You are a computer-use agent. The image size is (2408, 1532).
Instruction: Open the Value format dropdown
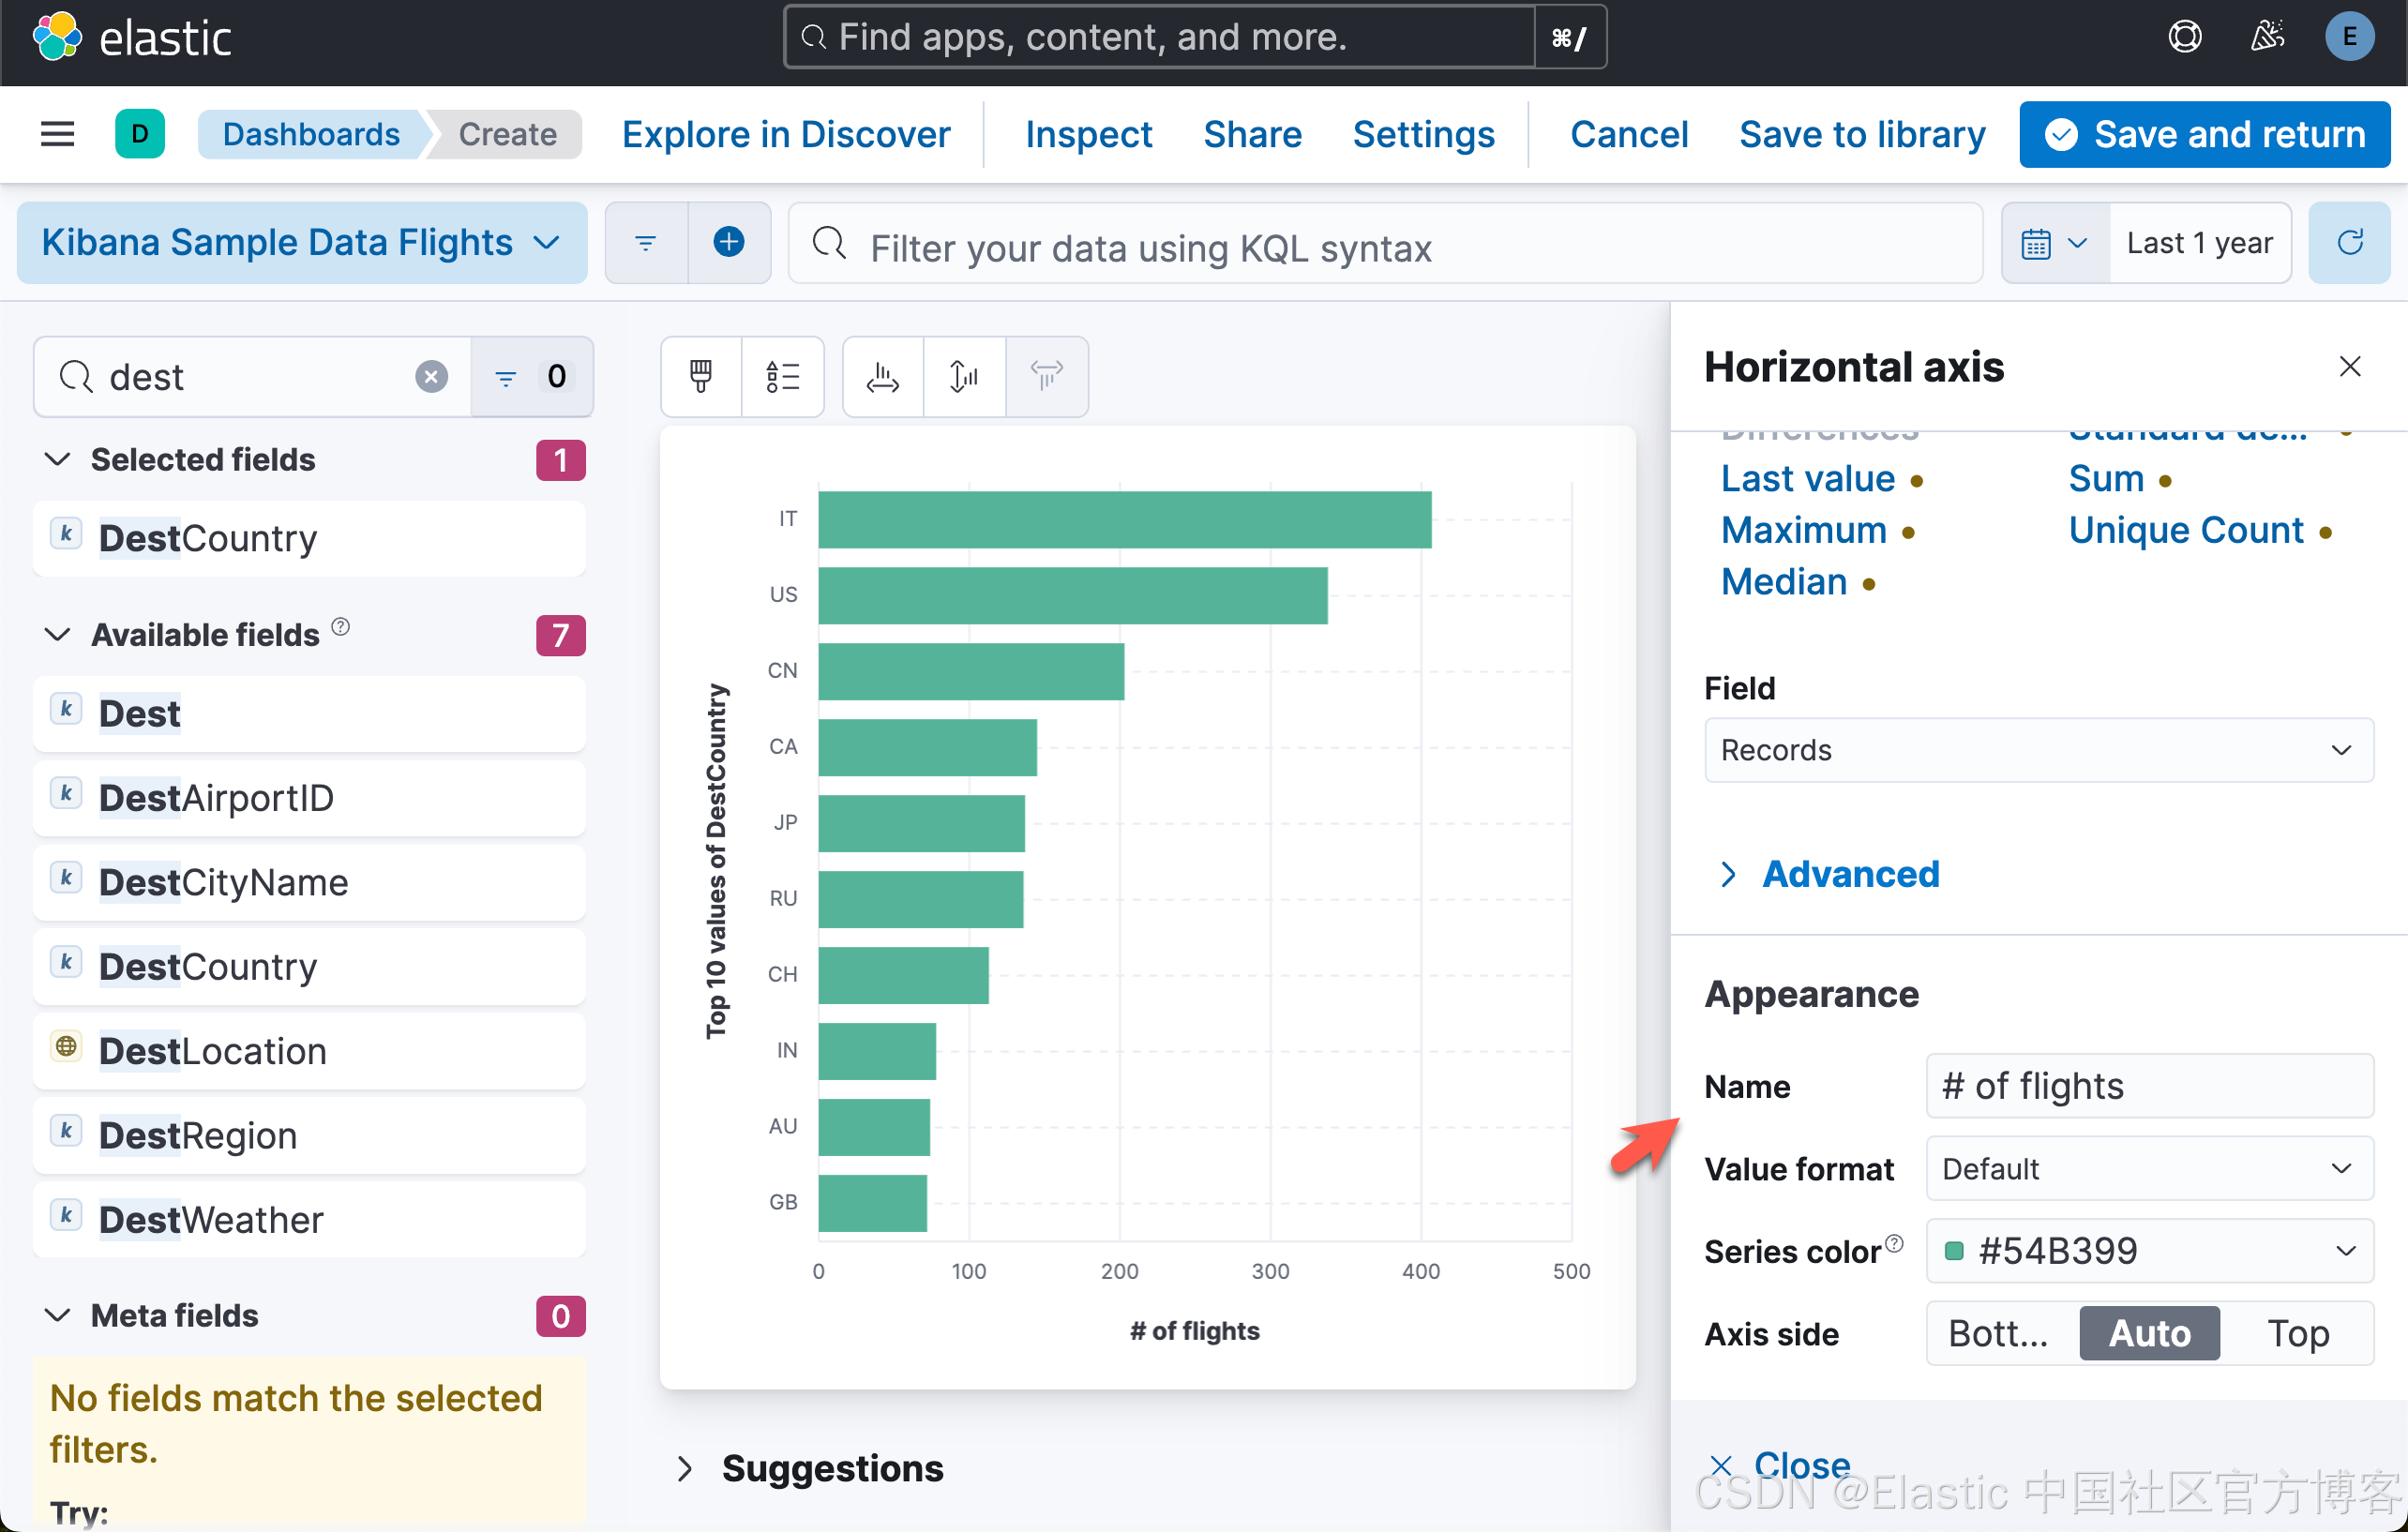[x=2148, y=1168]
